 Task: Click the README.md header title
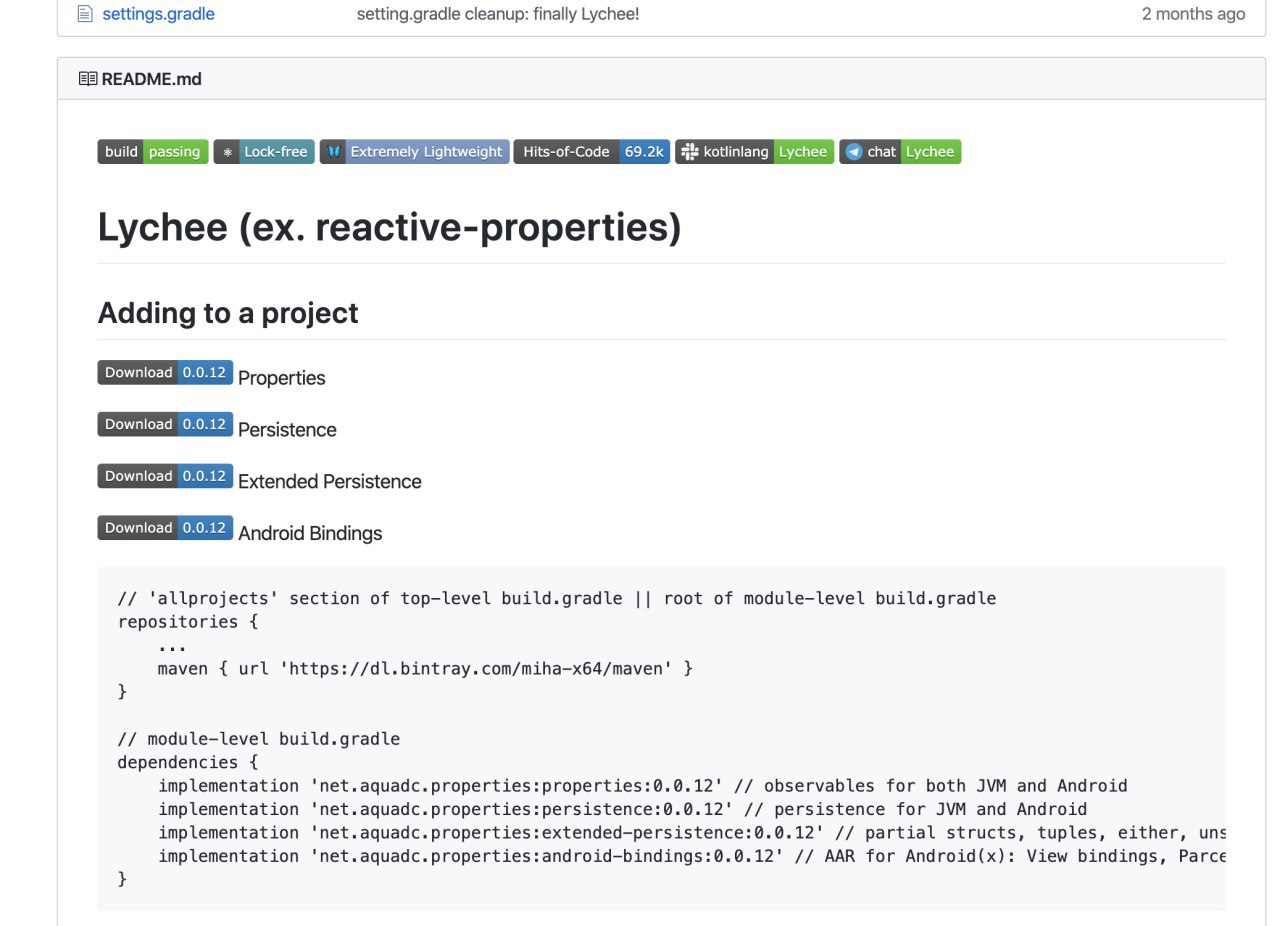151,78
